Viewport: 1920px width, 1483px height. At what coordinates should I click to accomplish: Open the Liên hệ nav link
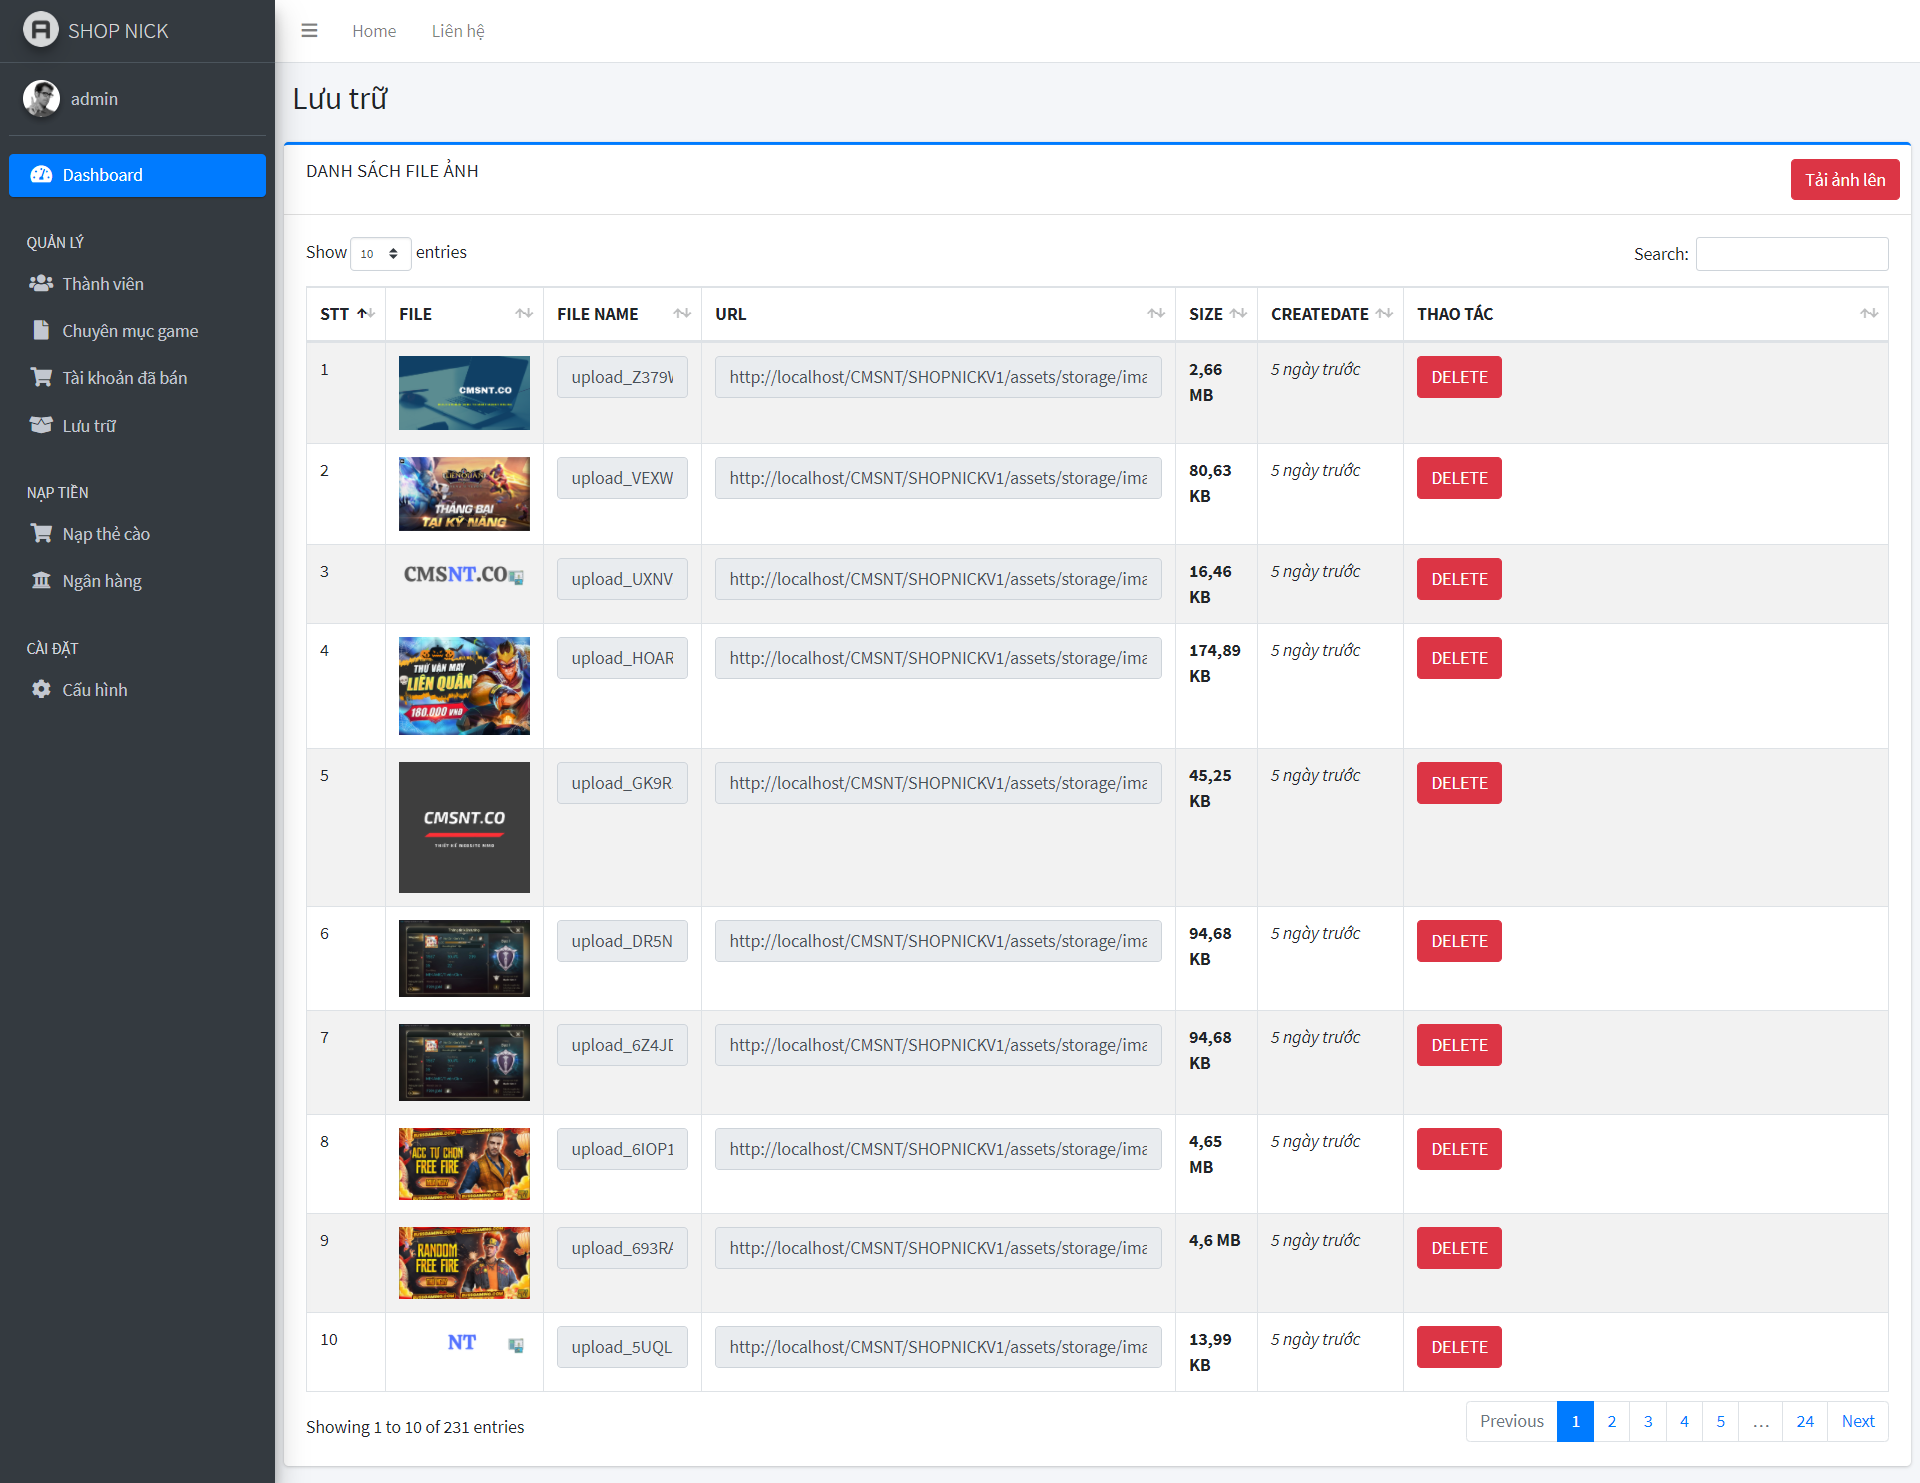[458, 31]
